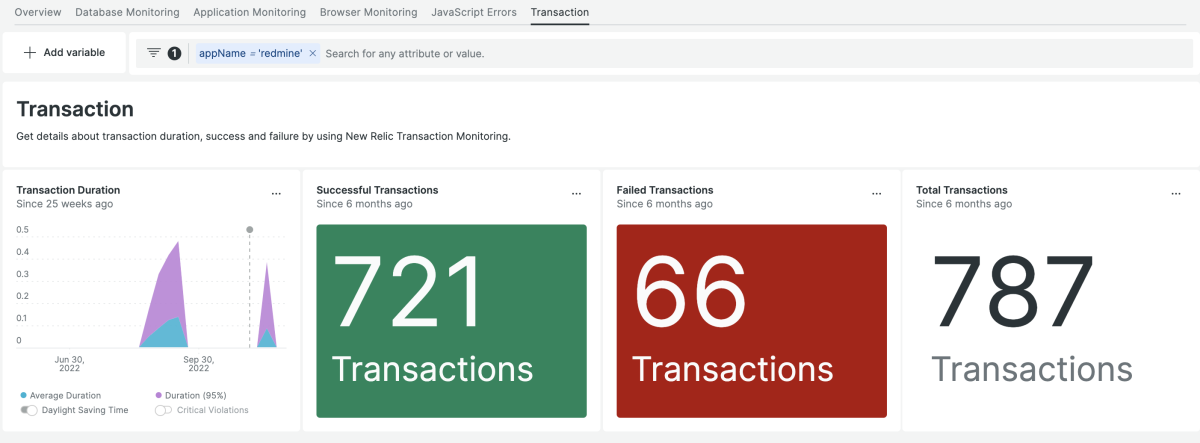Open Total Transactions widget options menu
Screen dimensions: 1200x443
[x=1176, y=193]
